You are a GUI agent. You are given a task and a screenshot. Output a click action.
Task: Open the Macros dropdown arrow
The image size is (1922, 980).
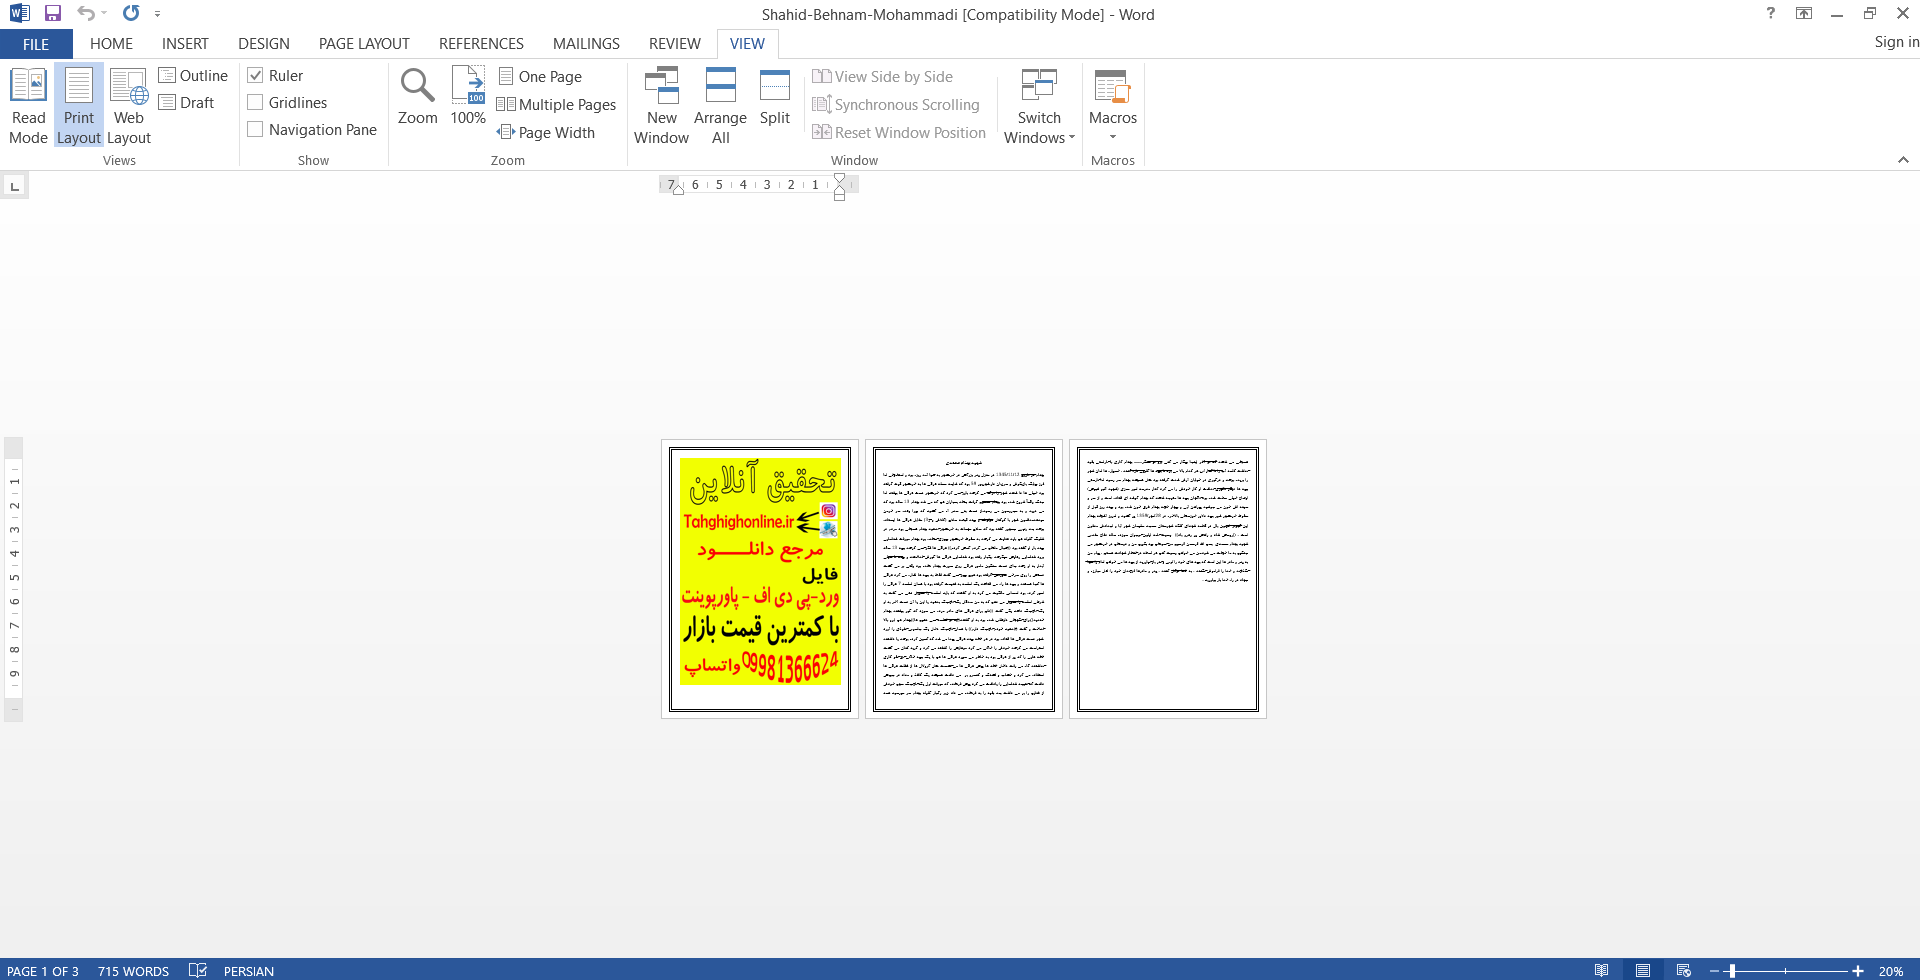click(x=1113, y=138)
